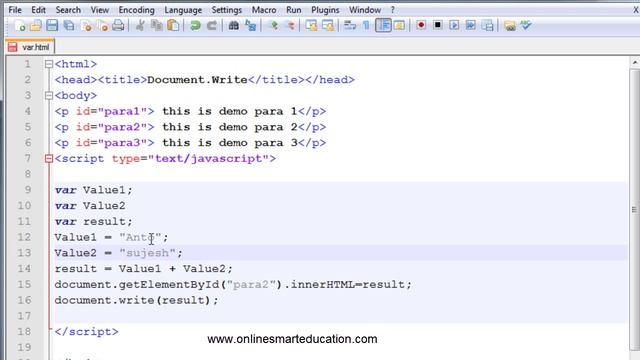
Task: Open the Run menu
Action: (x=293, y=10)
